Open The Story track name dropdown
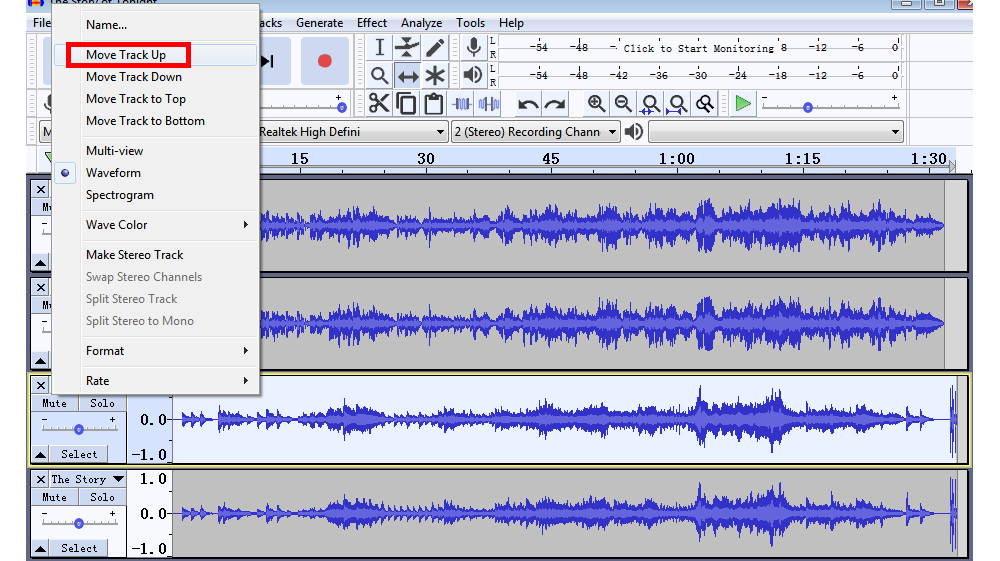This screenshot has width=1000, height=561. (x=87, y=479)
